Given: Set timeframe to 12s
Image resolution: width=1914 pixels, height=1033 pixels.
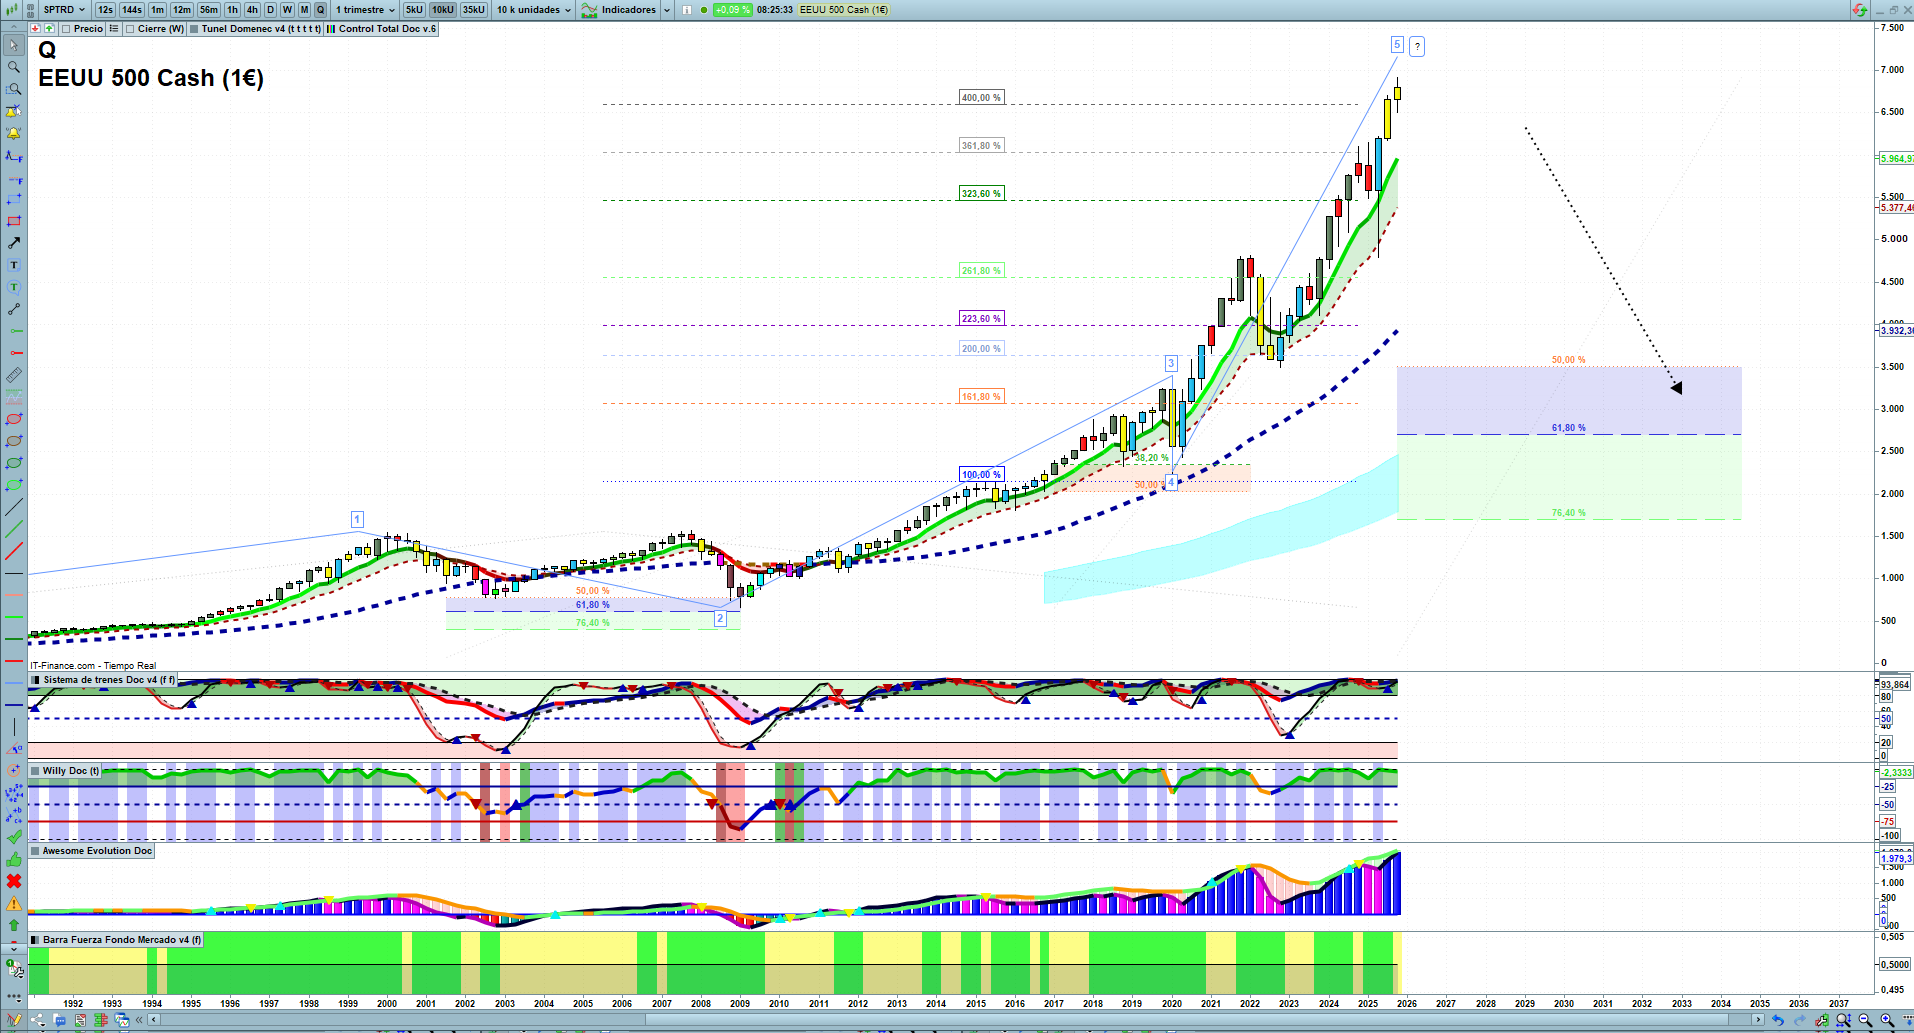Looking at the screenshot, I should [105, 10].
